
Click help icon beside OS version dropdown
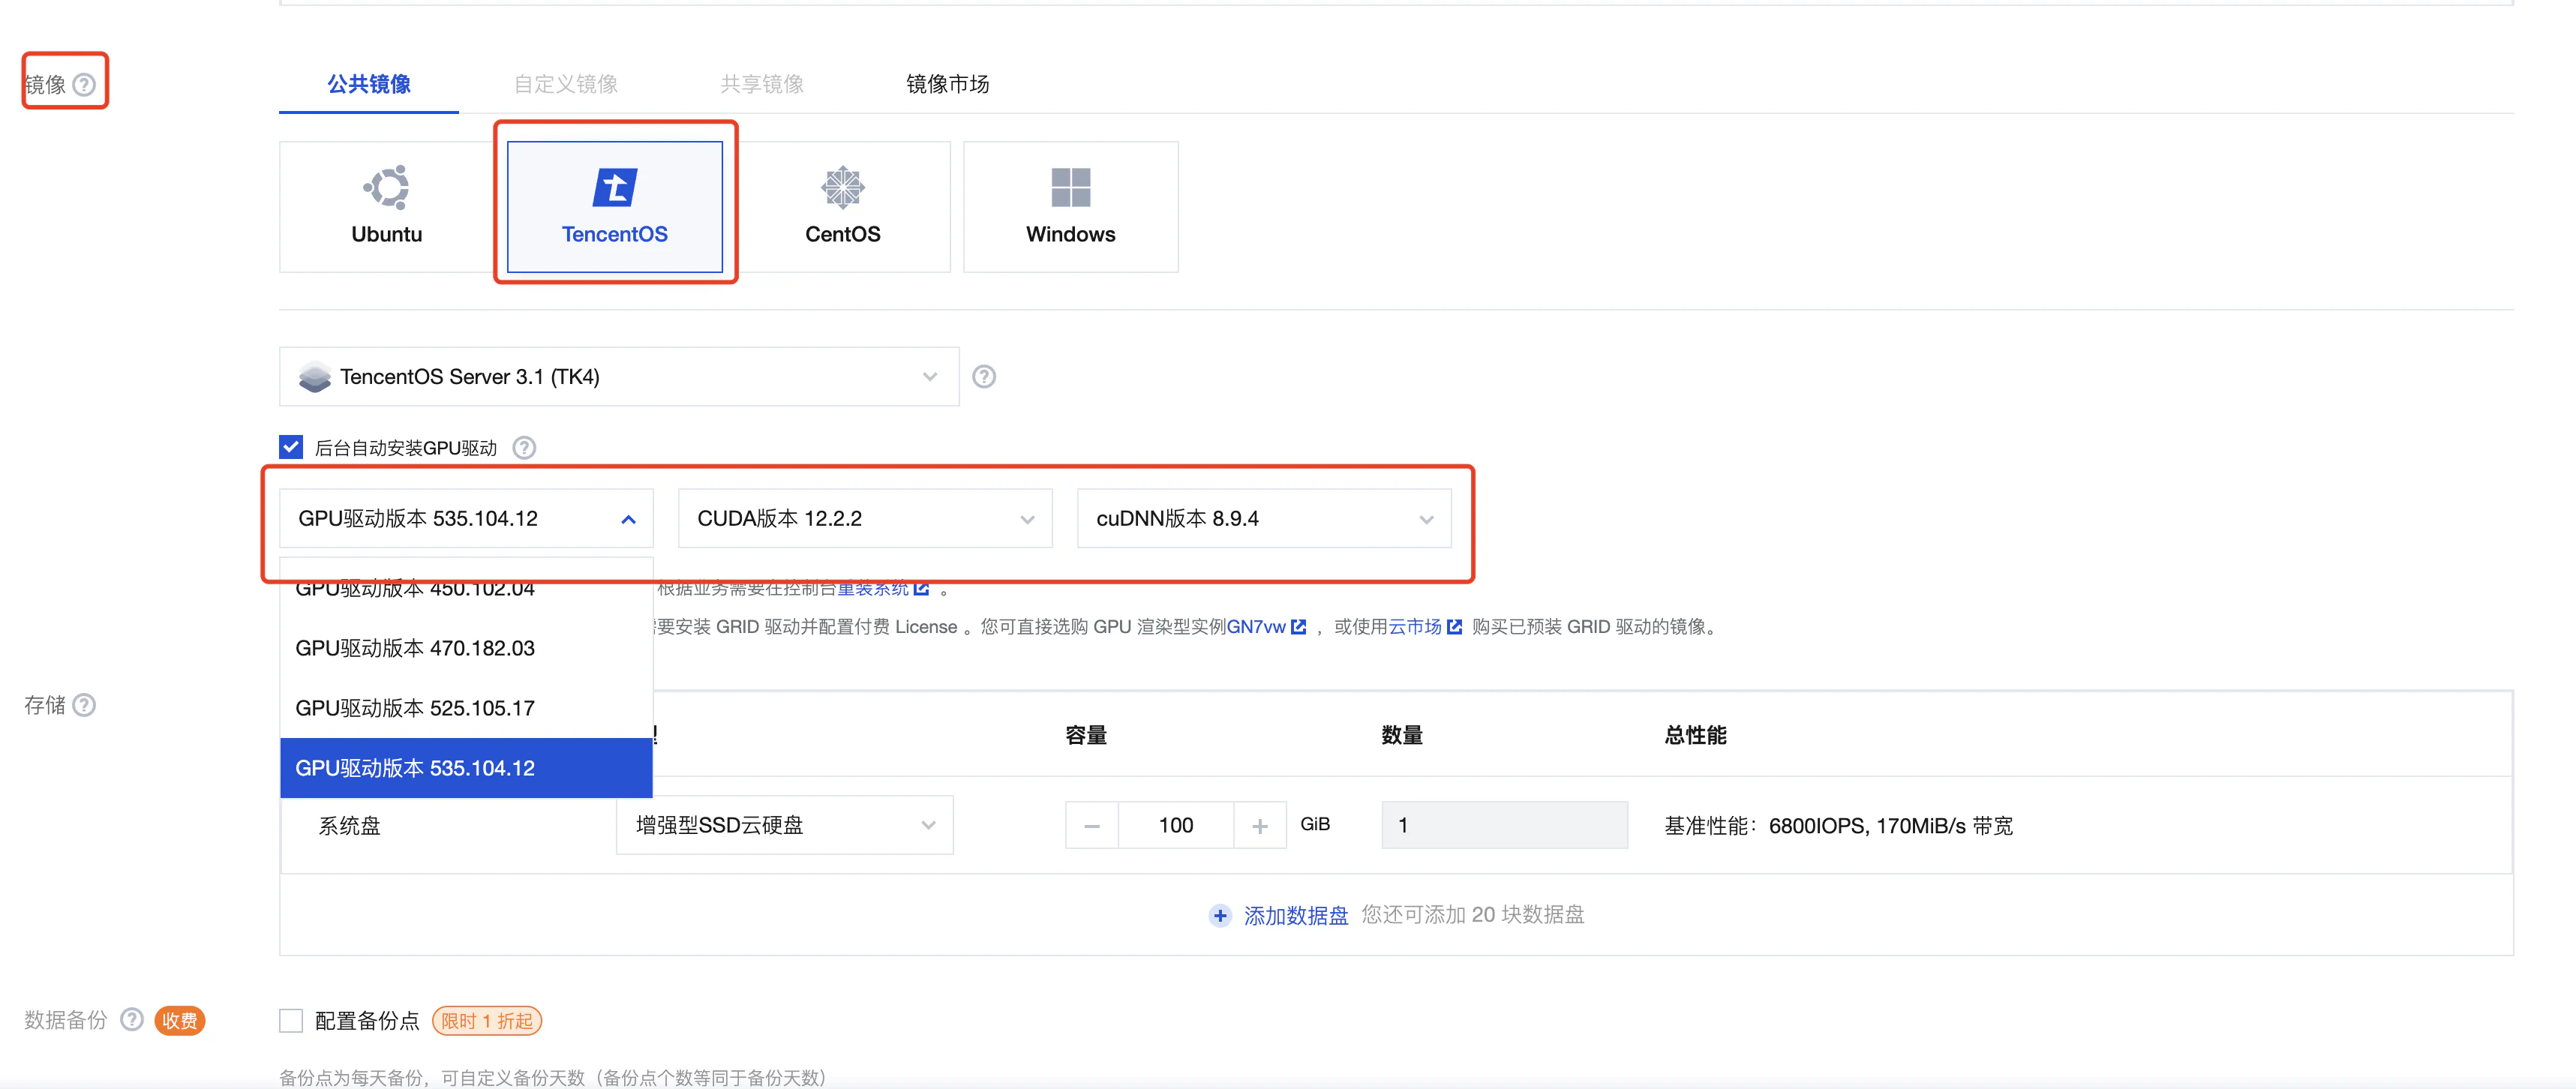pos(983,377)
